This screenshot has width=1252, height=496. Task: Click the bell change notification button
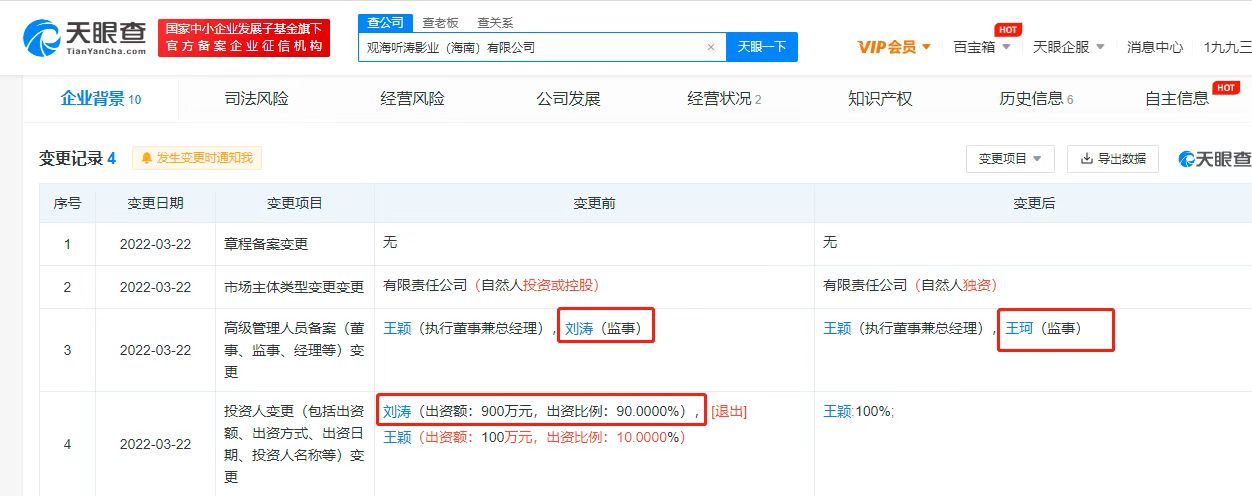[x=197, y=158]
